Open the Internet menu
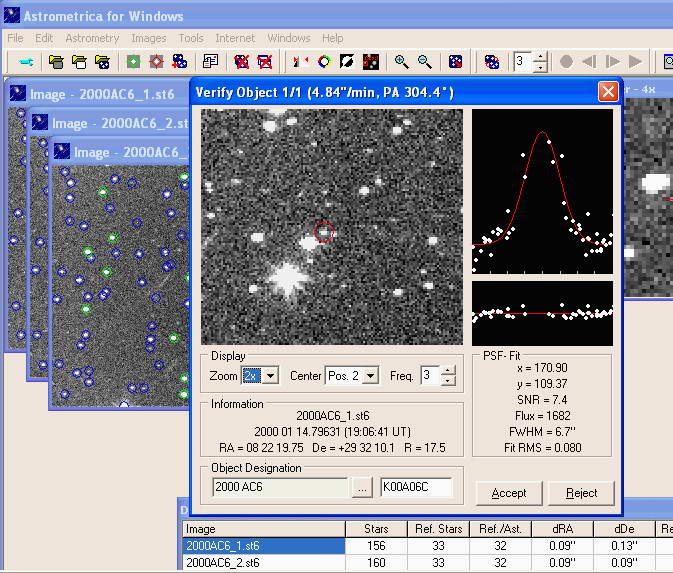Viewport: 673px width, 573px height. click(235, 38)
